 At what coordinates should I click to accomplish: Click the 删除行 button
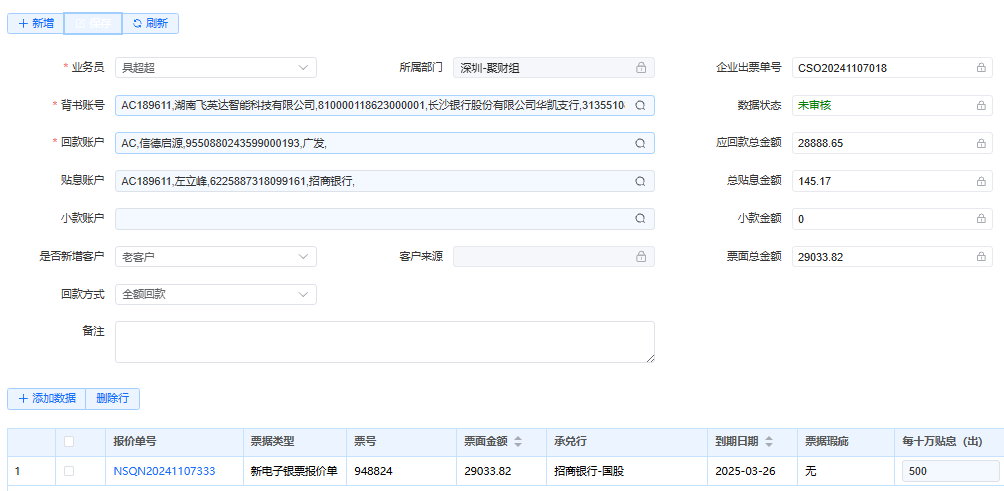pyautogui.click(x=112, y=398)
